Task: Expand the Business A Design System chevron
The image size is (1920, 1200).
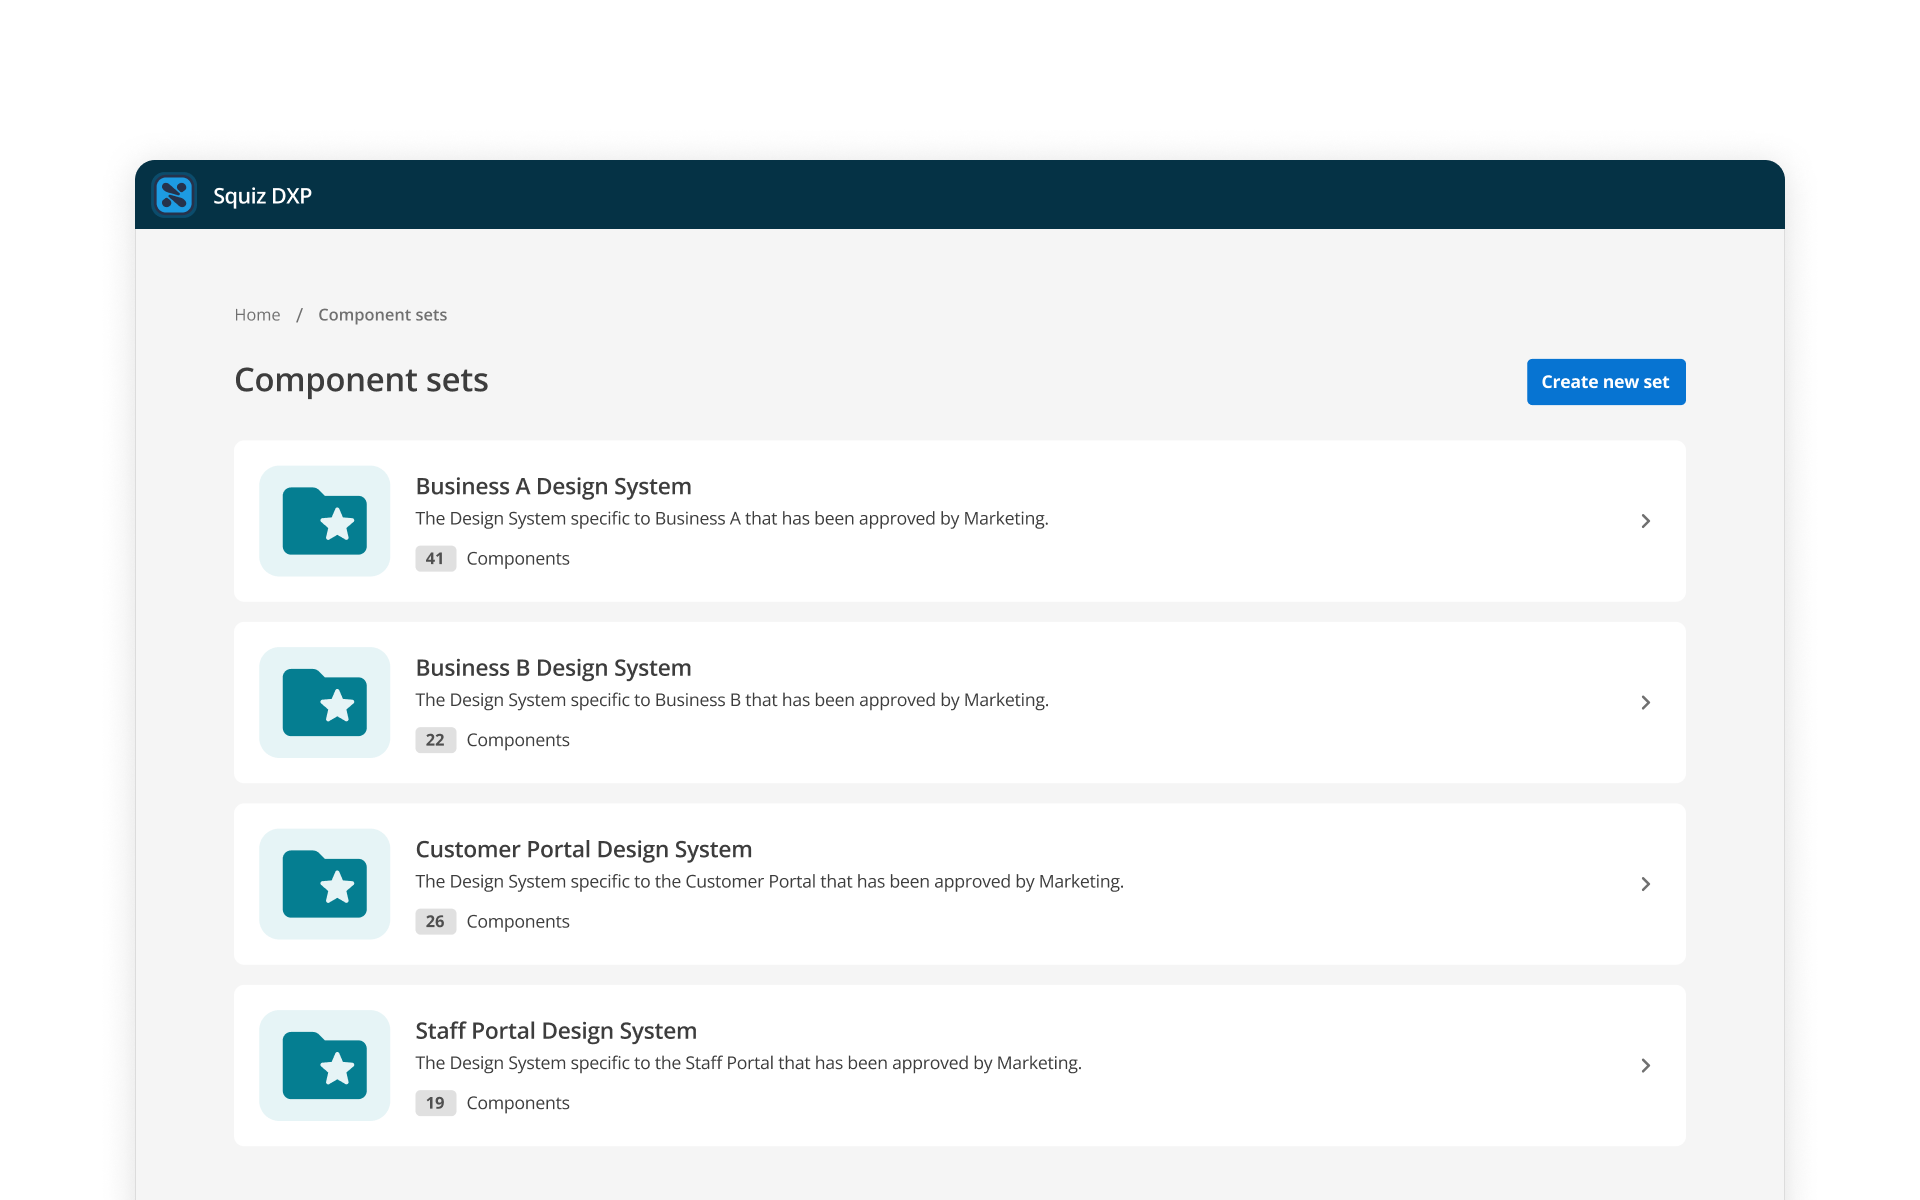Action: pyautogui.click(x=1645, y=521)
